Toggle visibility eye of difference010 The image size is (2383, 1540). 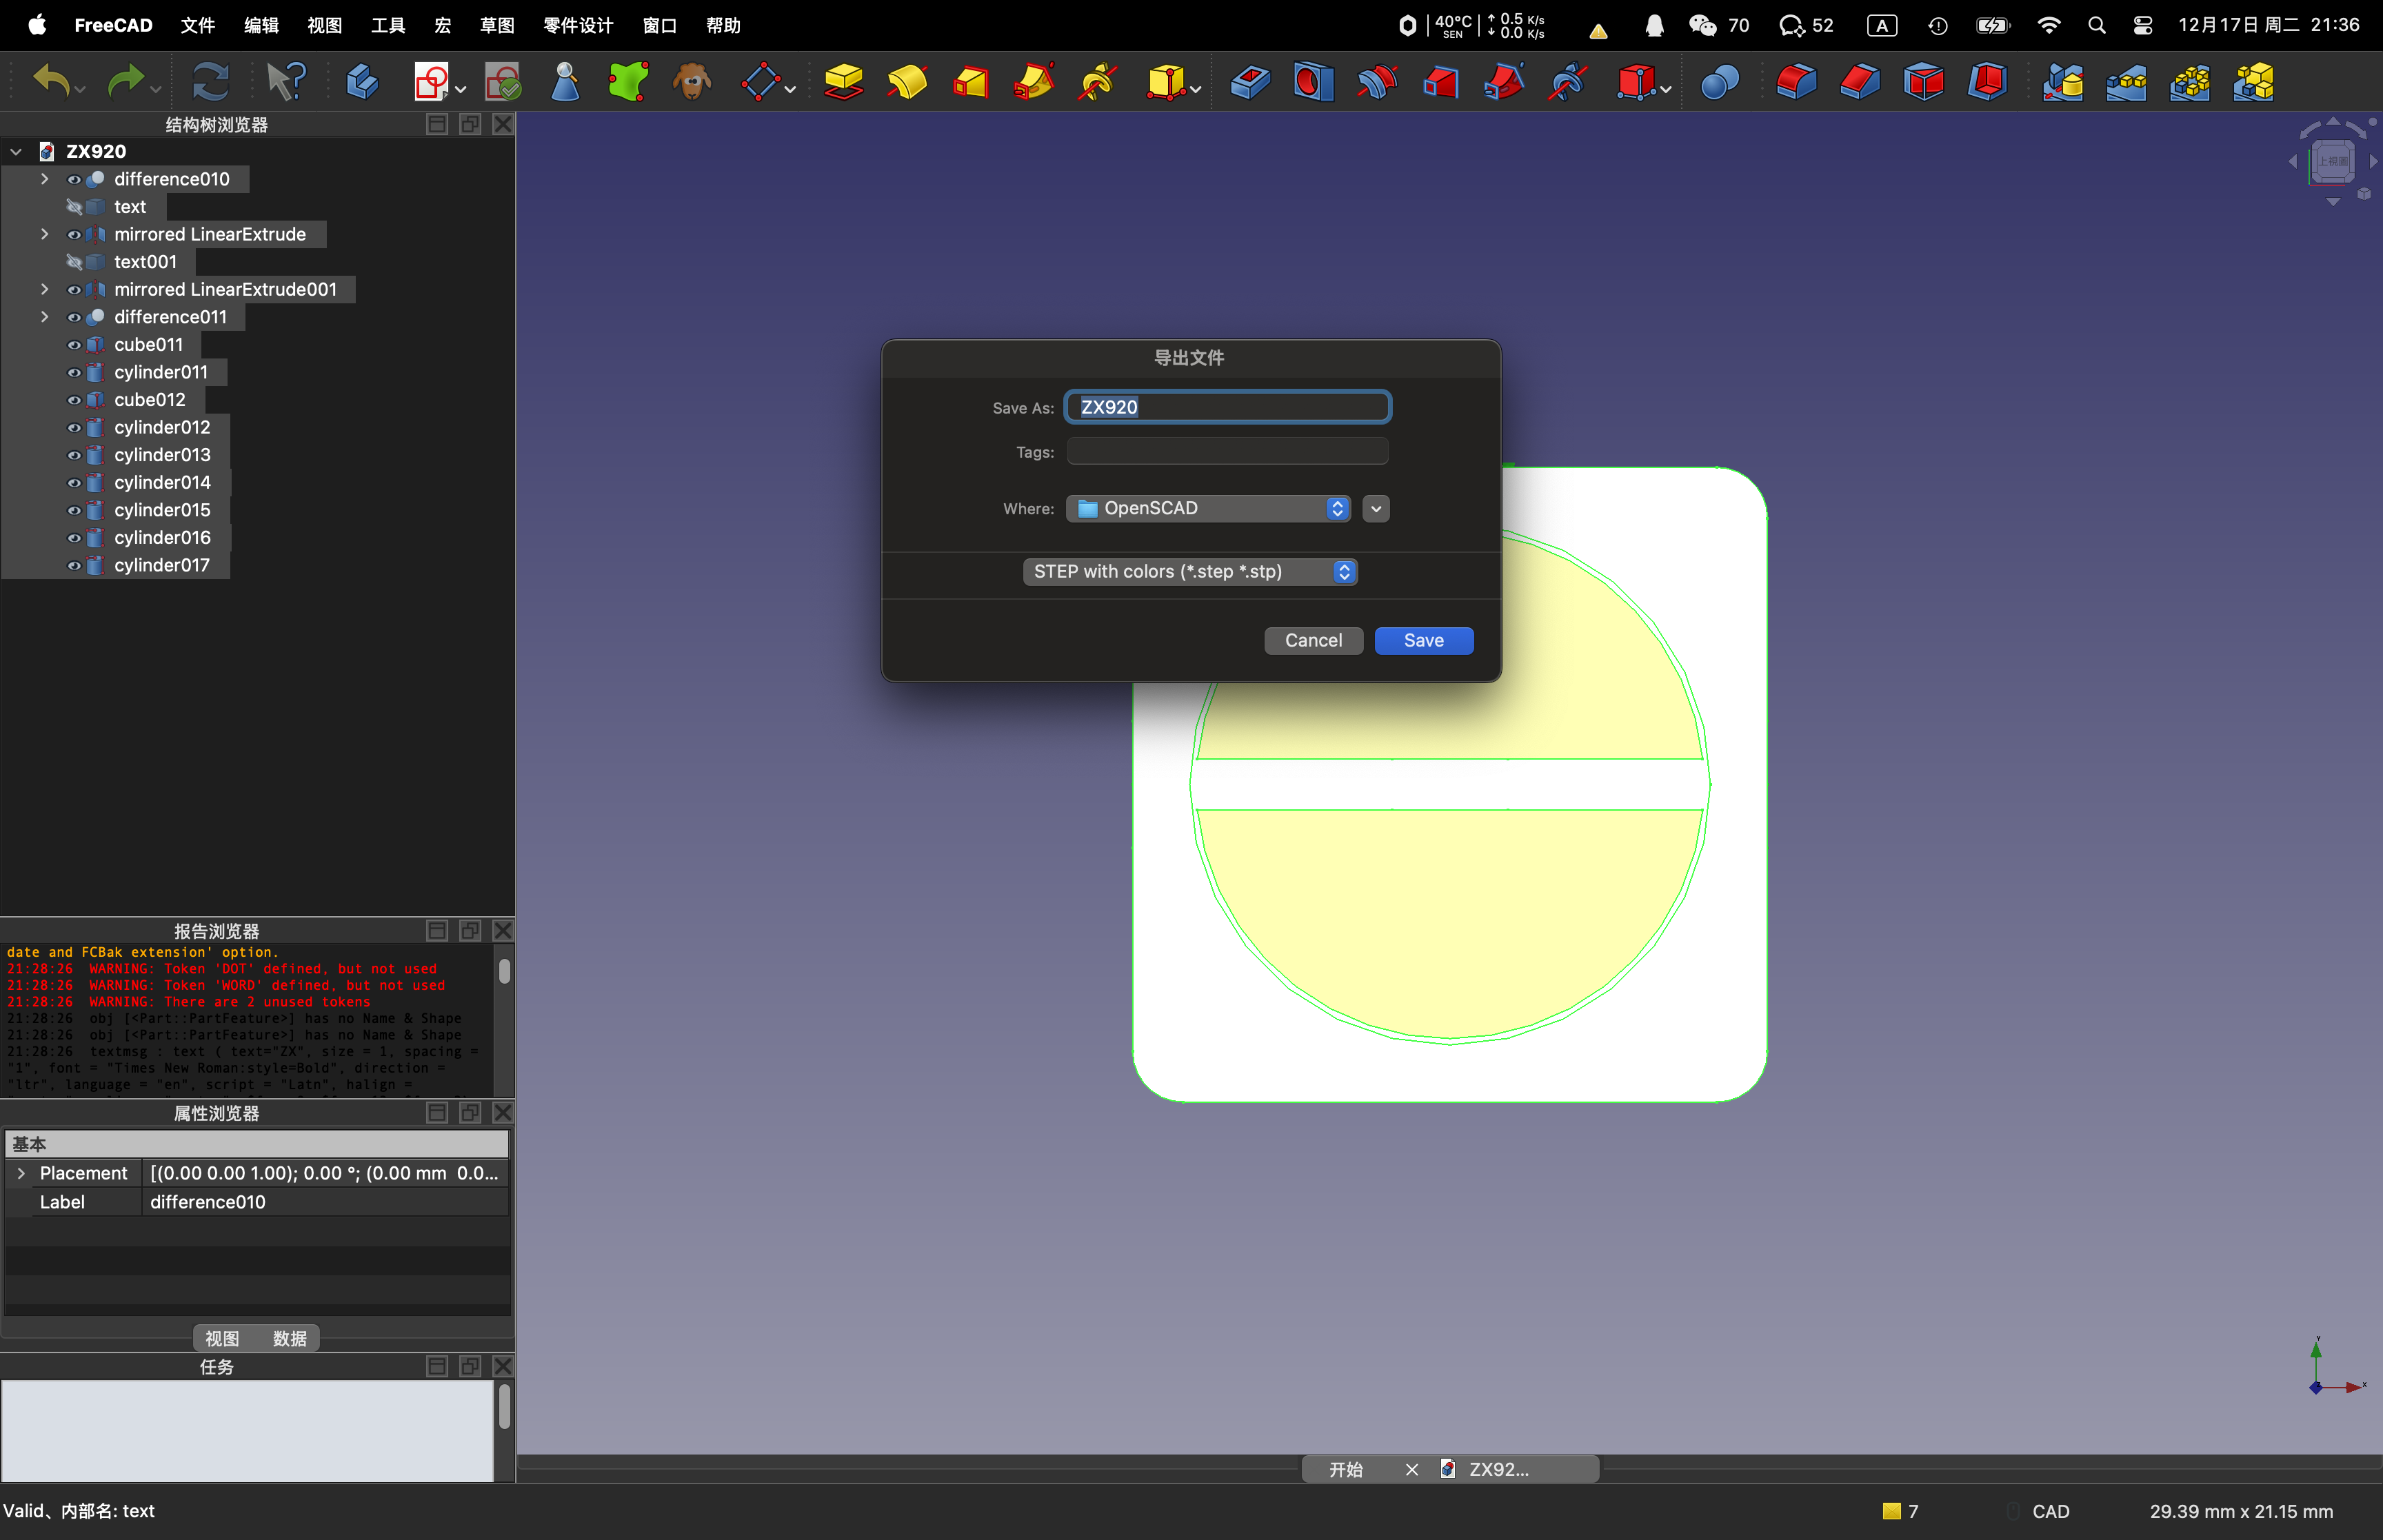click(x=74, y=179)
